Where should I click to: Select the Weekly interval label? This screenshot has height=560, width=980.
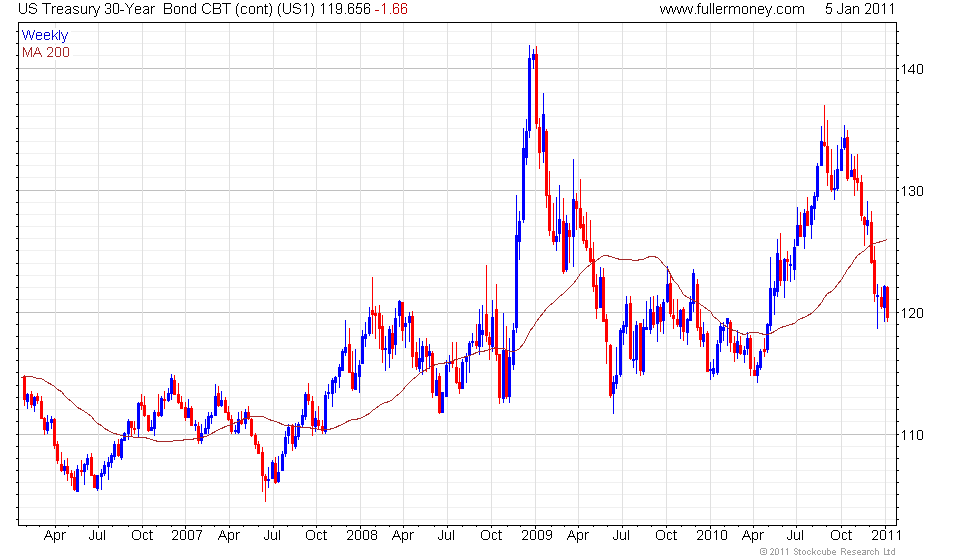[44, 36]
